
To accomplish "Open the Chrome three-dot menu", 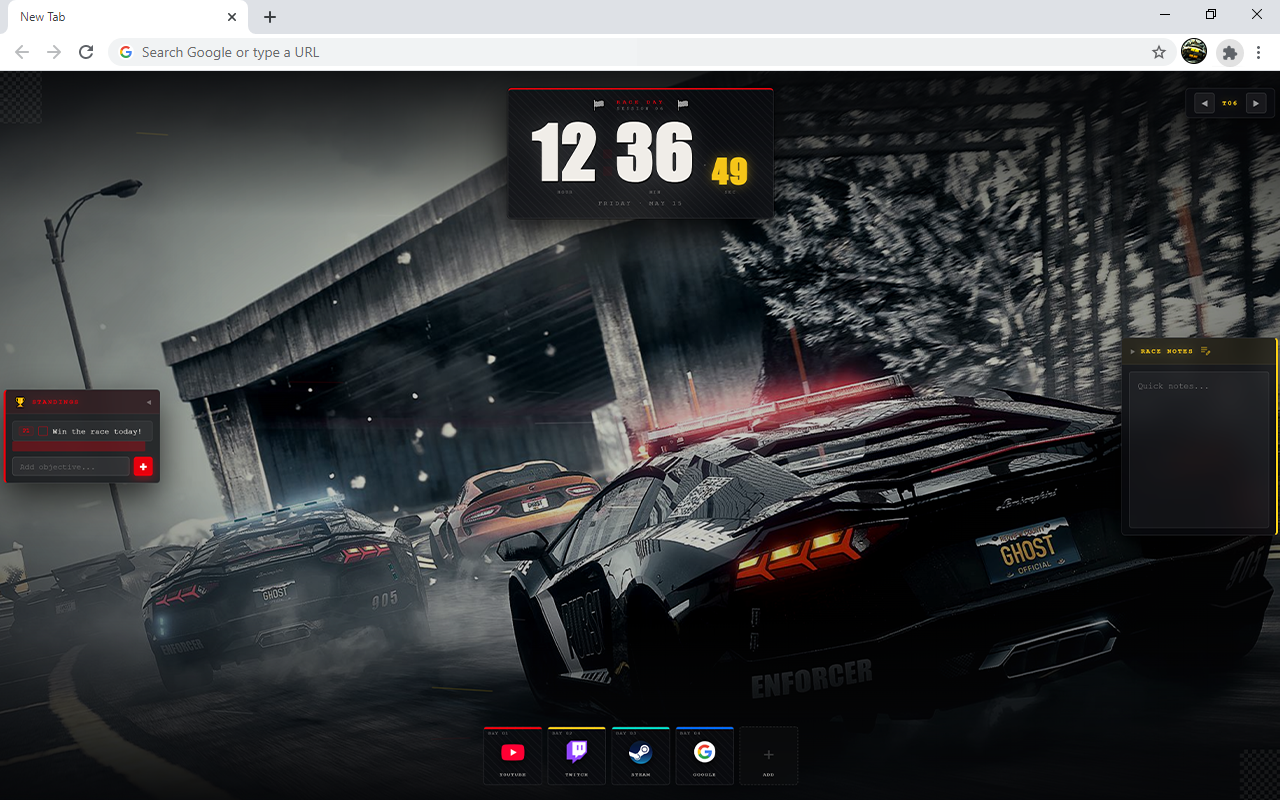I will 1260,52.
